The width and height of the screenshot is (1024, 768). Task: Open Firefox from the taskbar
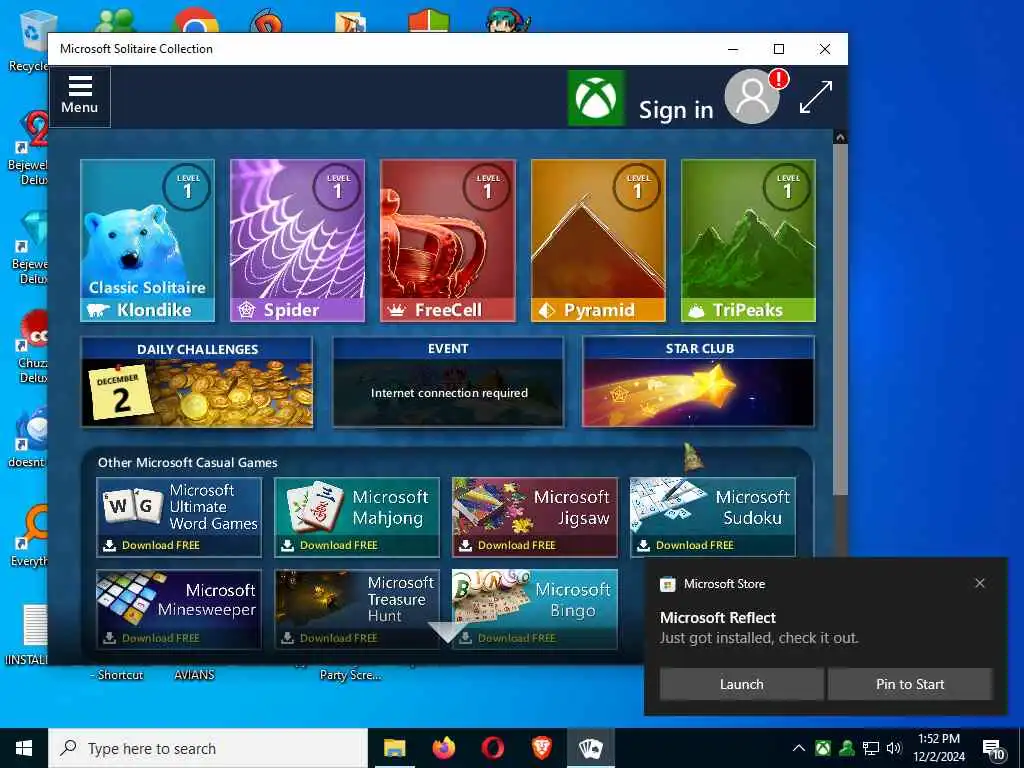coord(443,748)
